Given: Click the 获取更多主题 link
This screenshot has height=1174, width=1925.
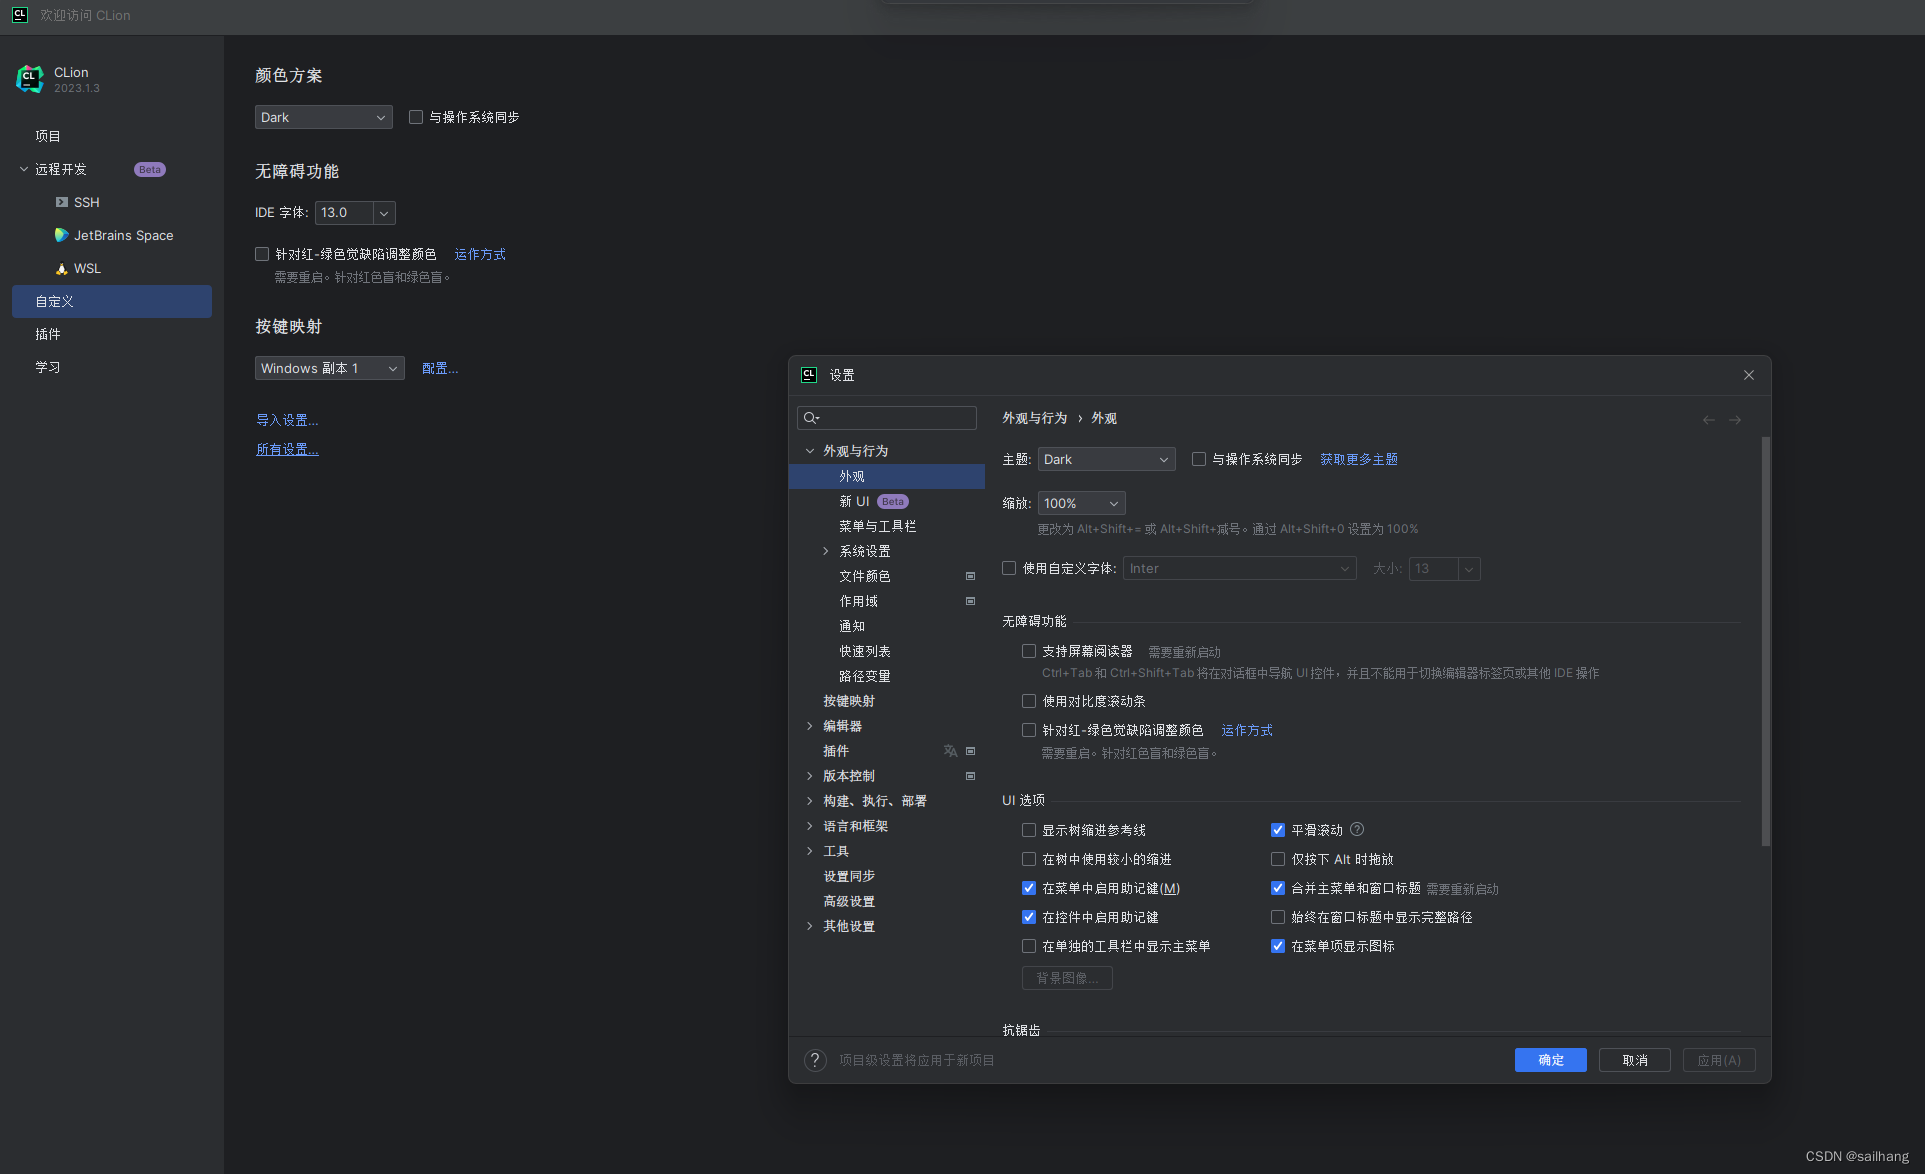Looking at the screenshot, I should [1358, 459].
